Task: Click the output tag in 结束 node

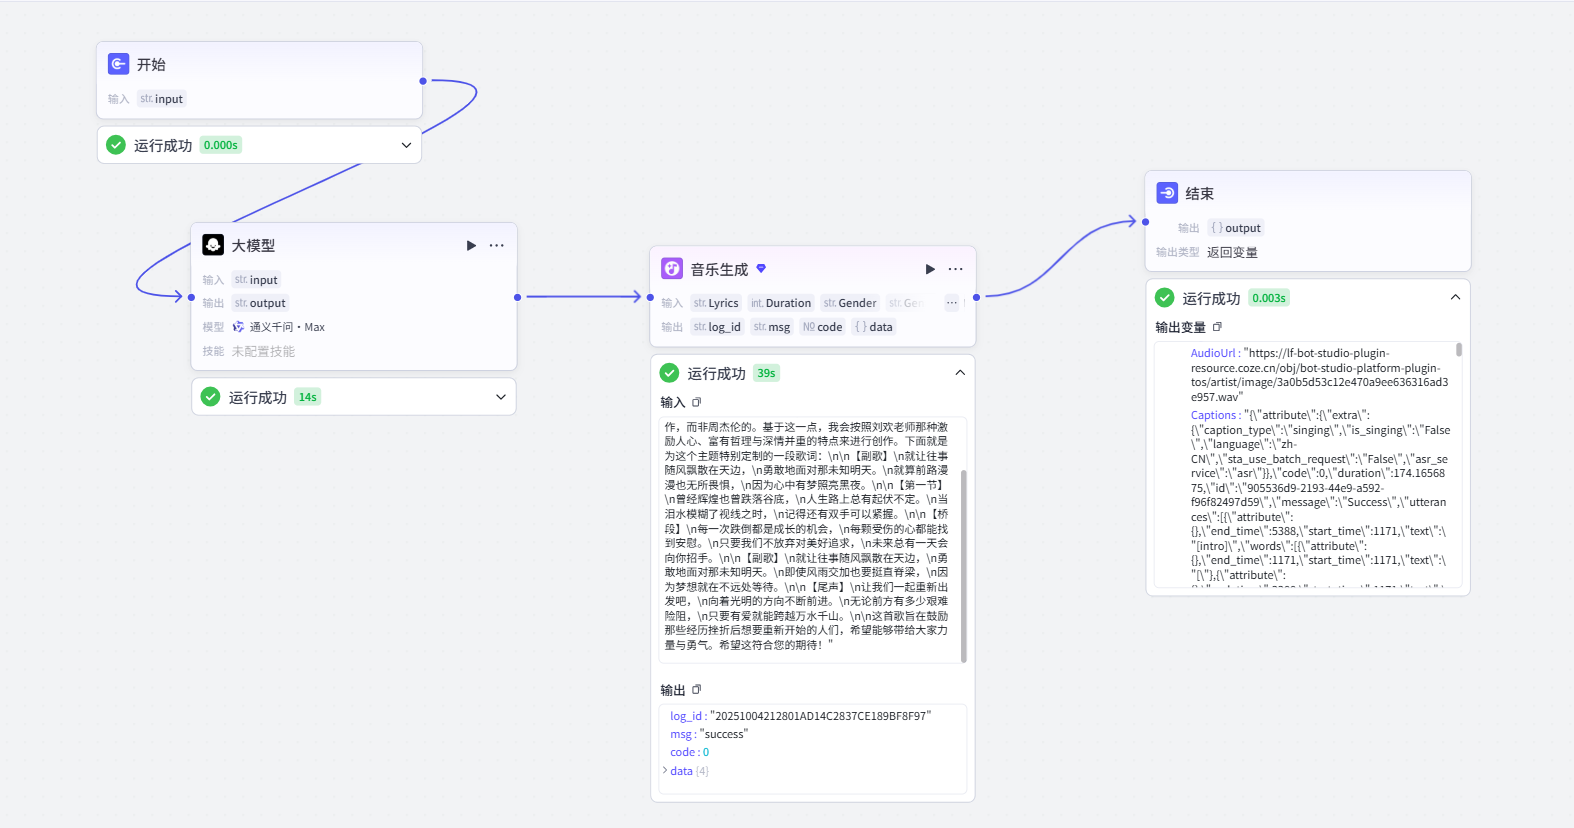Action: click(x=1236, y=228)
